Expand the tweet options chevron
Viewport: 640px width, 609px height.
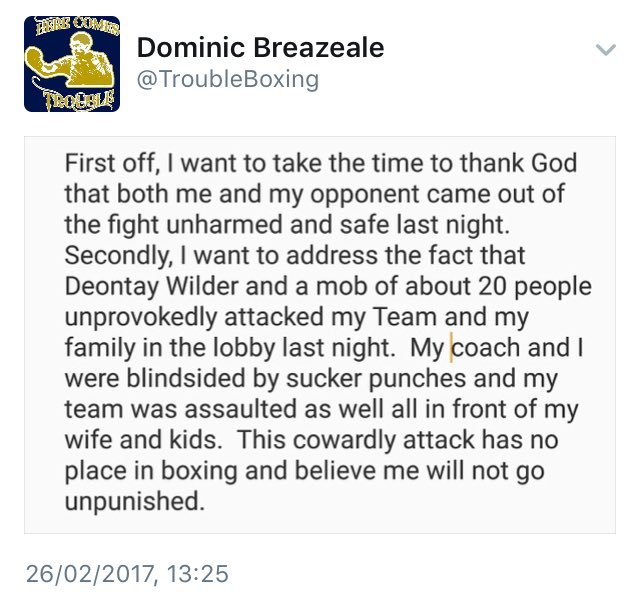606,50
